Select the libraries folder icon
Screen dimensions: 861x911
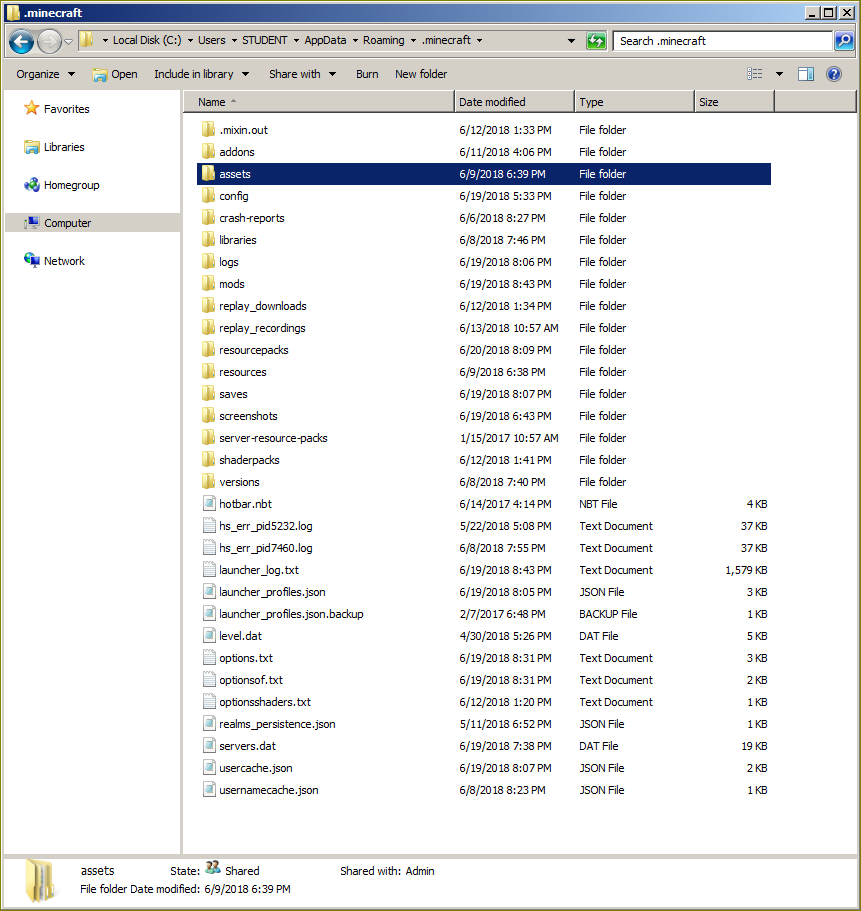pos(209,239)
